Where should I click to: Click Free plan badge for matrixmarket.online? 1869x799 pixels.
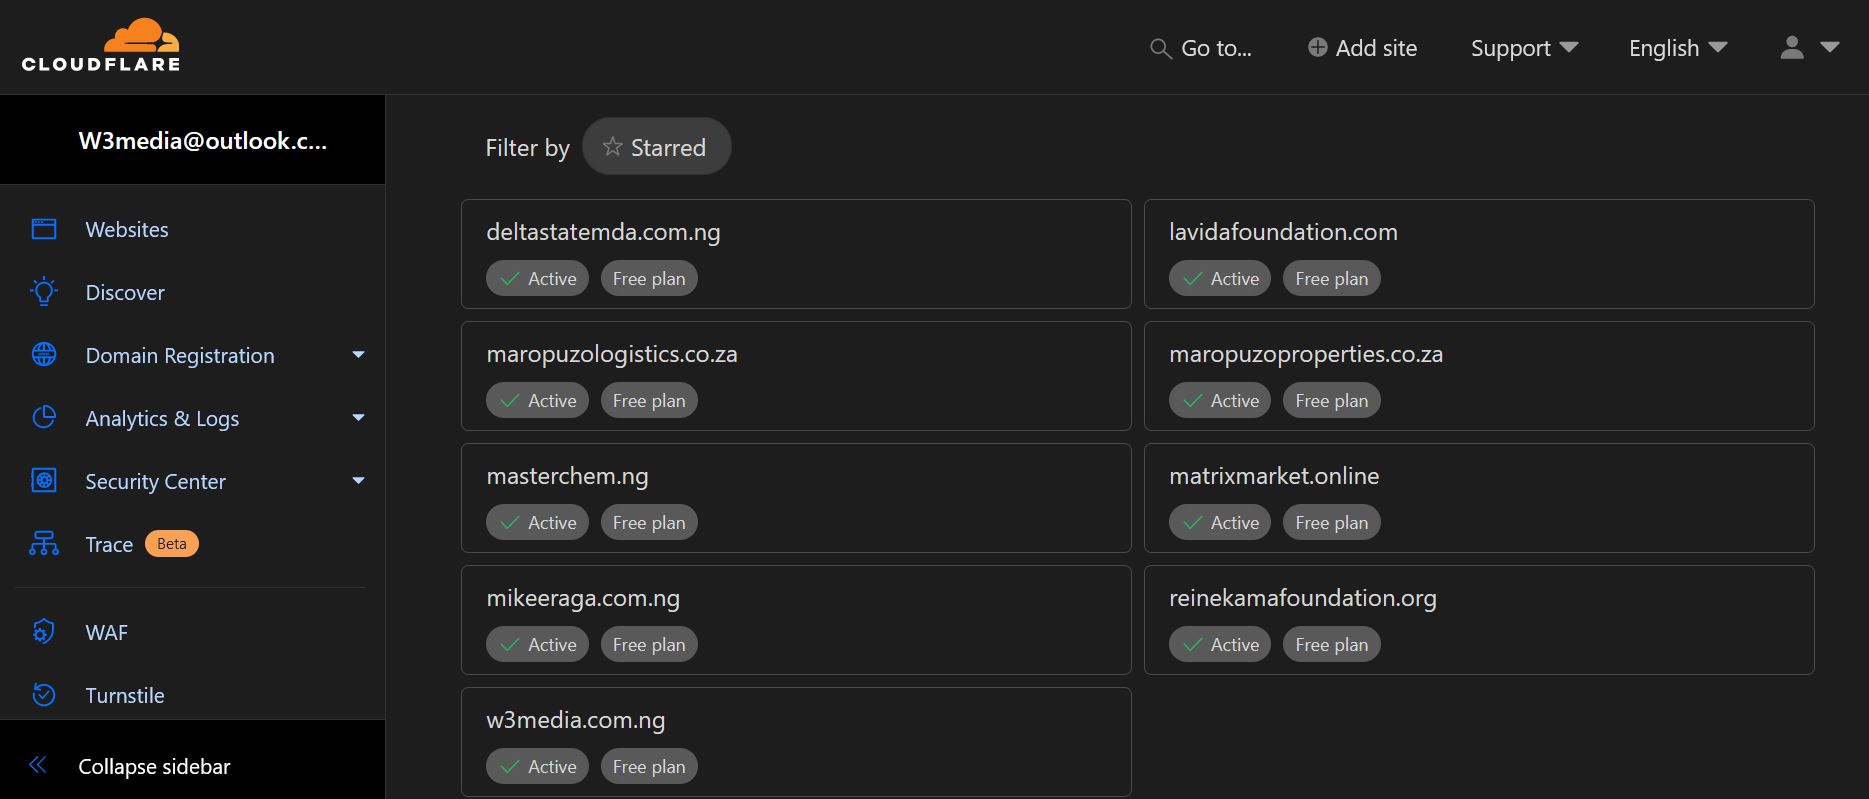[x=1331, y=522]
